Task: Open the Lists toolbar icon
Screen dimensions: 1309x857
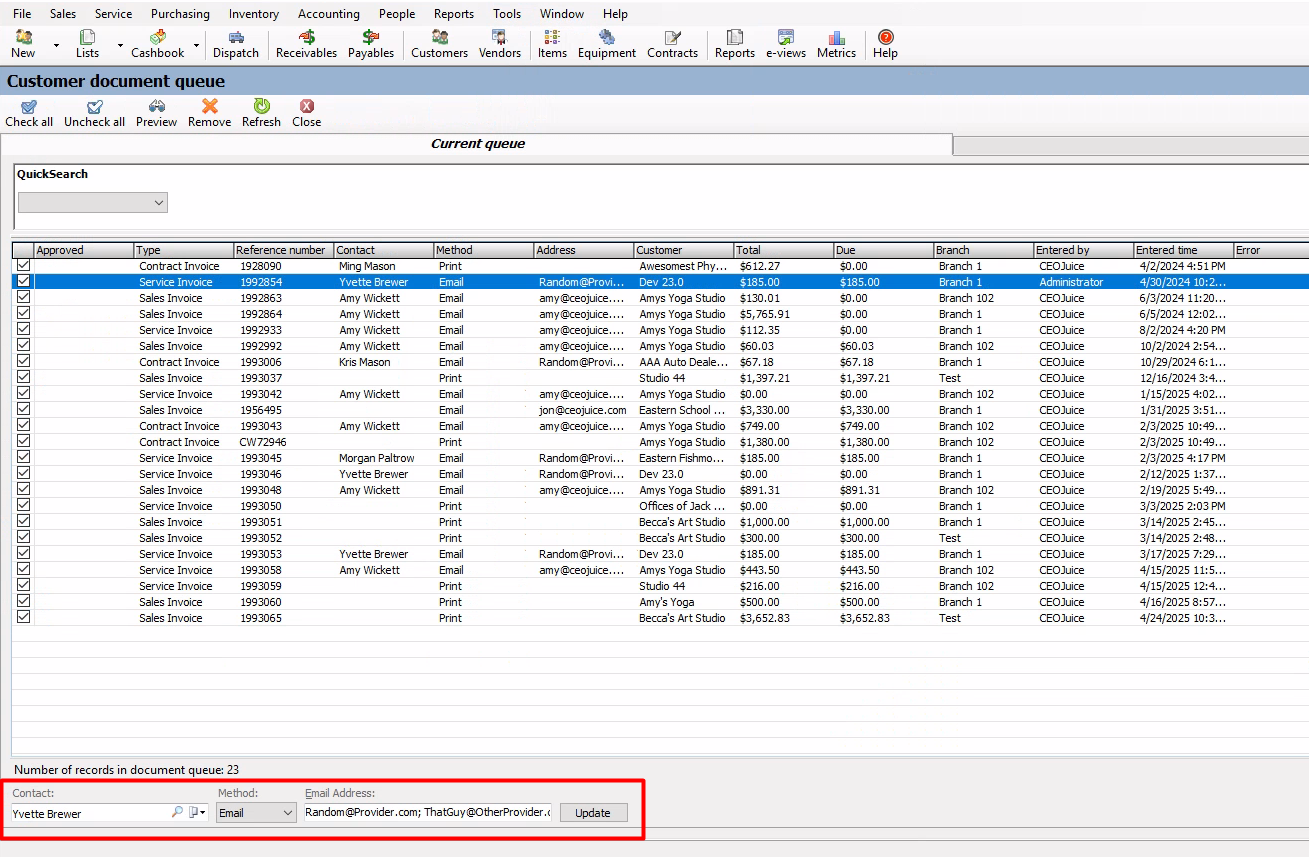Action: [87, 44]
